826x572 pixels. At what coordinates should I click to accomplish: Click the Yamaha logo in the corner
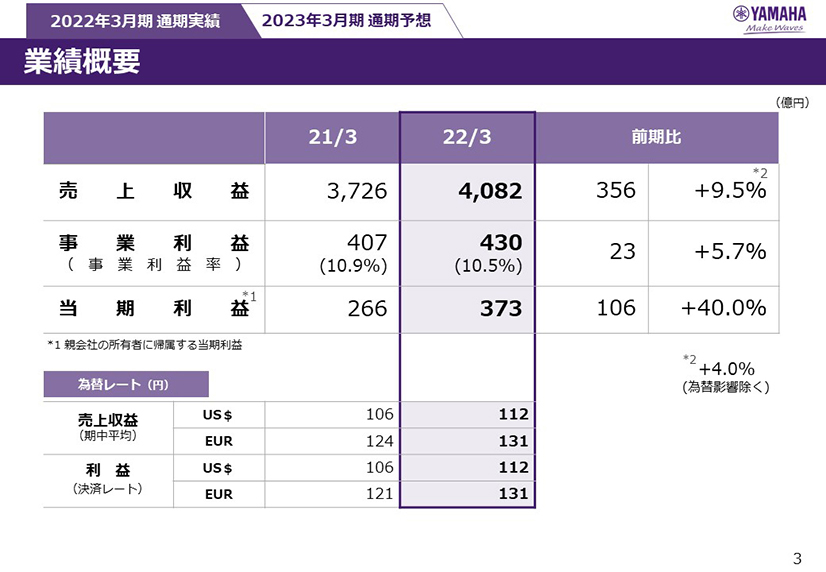coord(770,18)
